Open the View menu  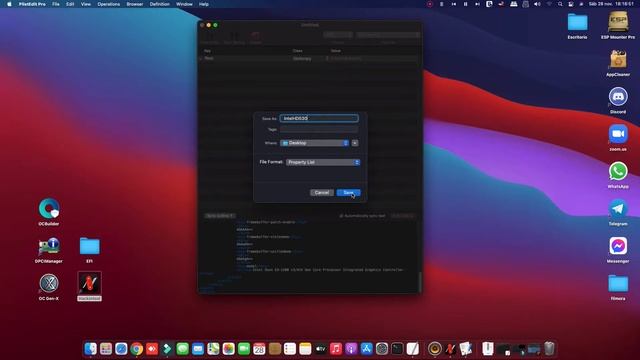click(x=86, y=4)
